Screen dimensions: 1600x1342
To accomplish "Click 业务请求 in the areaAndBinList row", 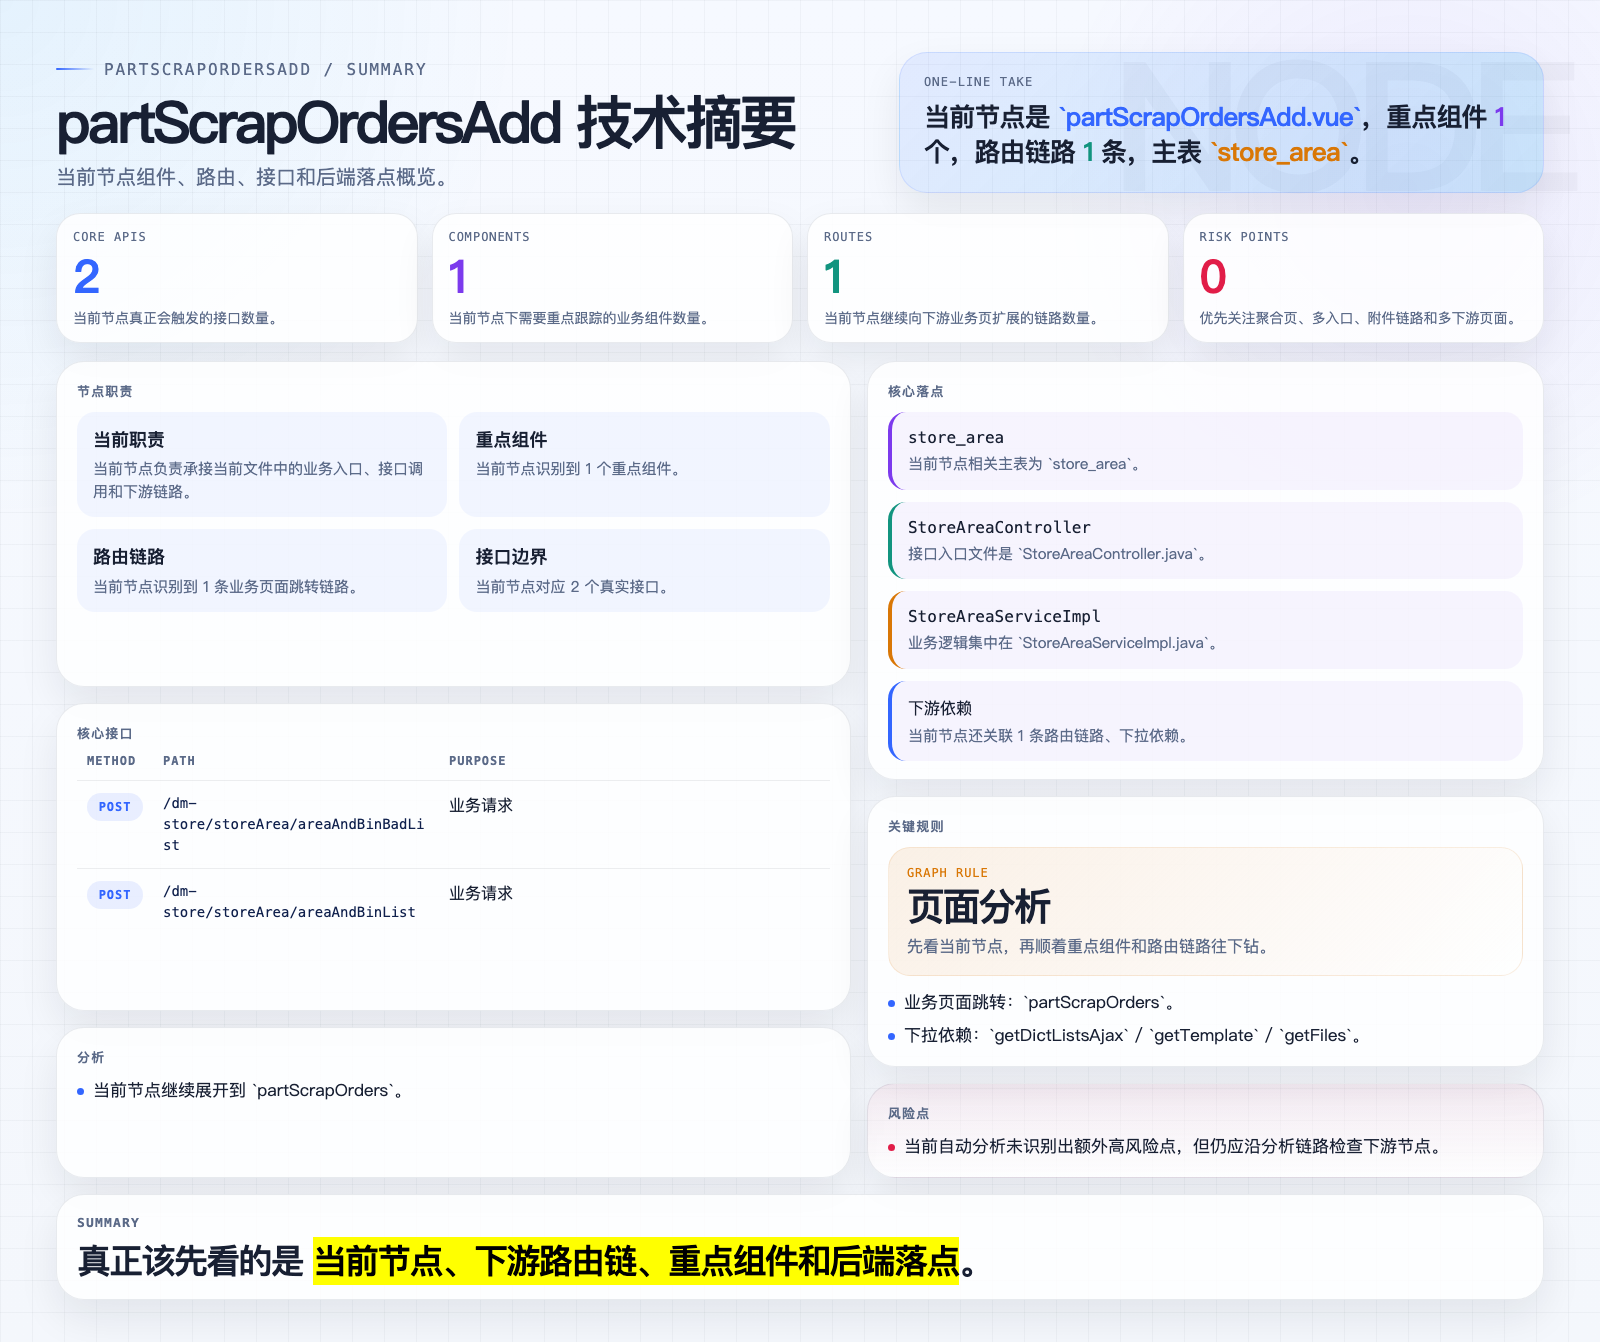I will pyautogui.click(x=481, y=893).
